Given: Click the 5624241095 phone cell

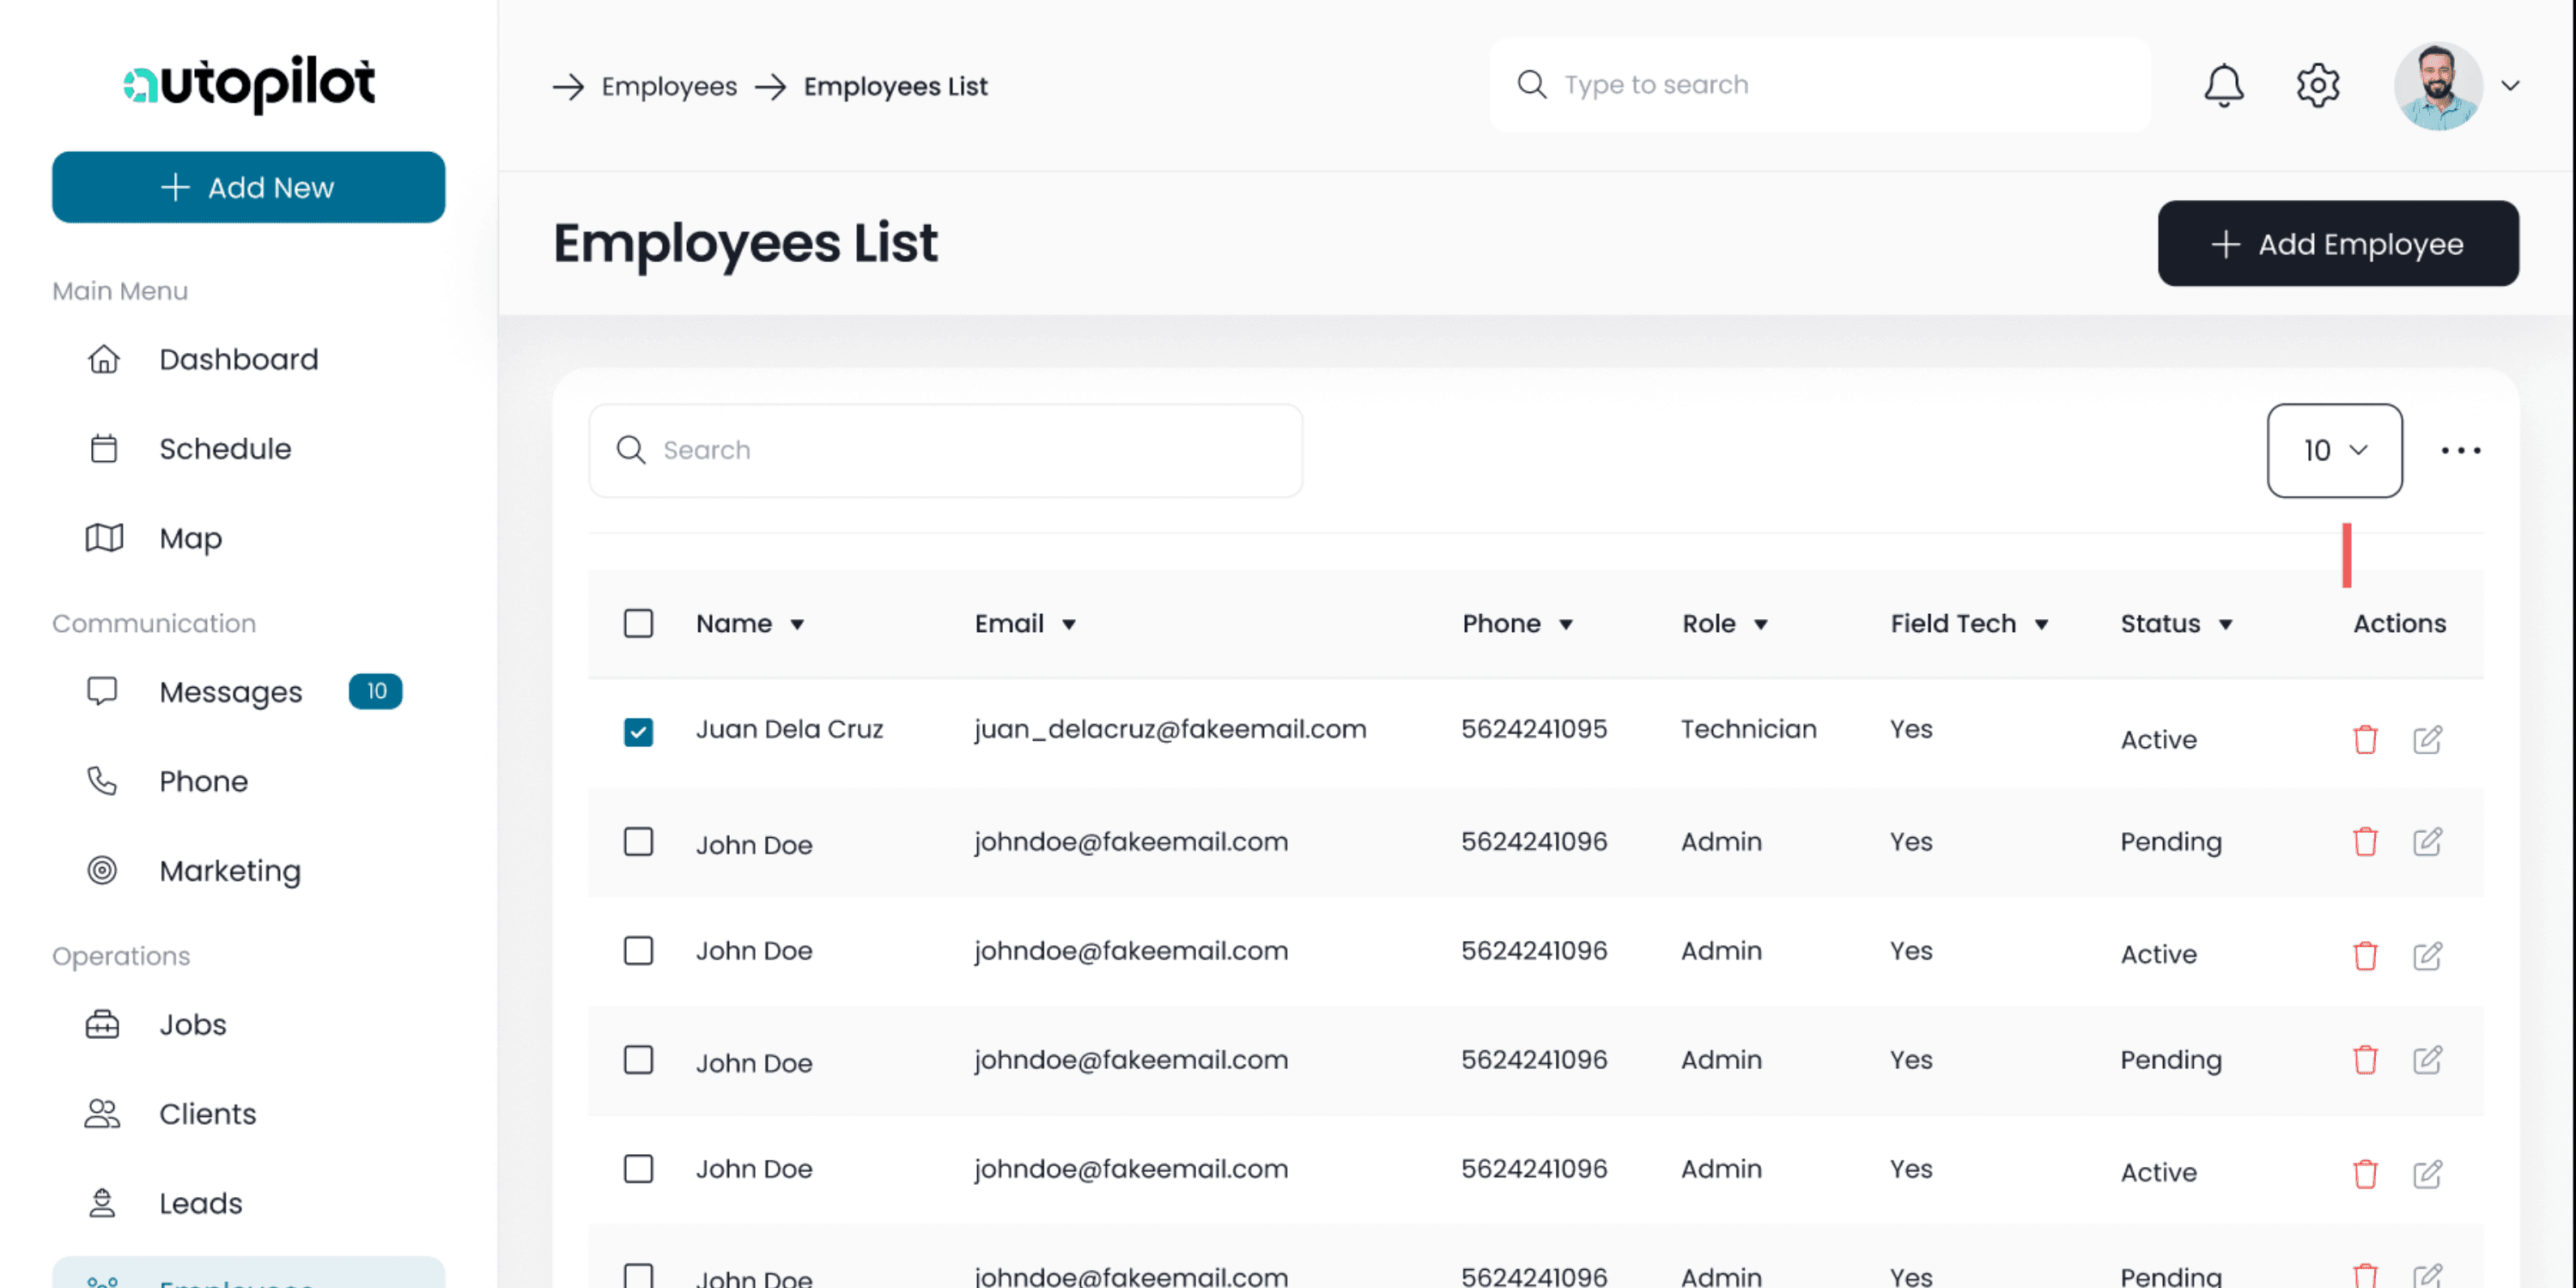Looking at the screenshot, I should 1534,729.
